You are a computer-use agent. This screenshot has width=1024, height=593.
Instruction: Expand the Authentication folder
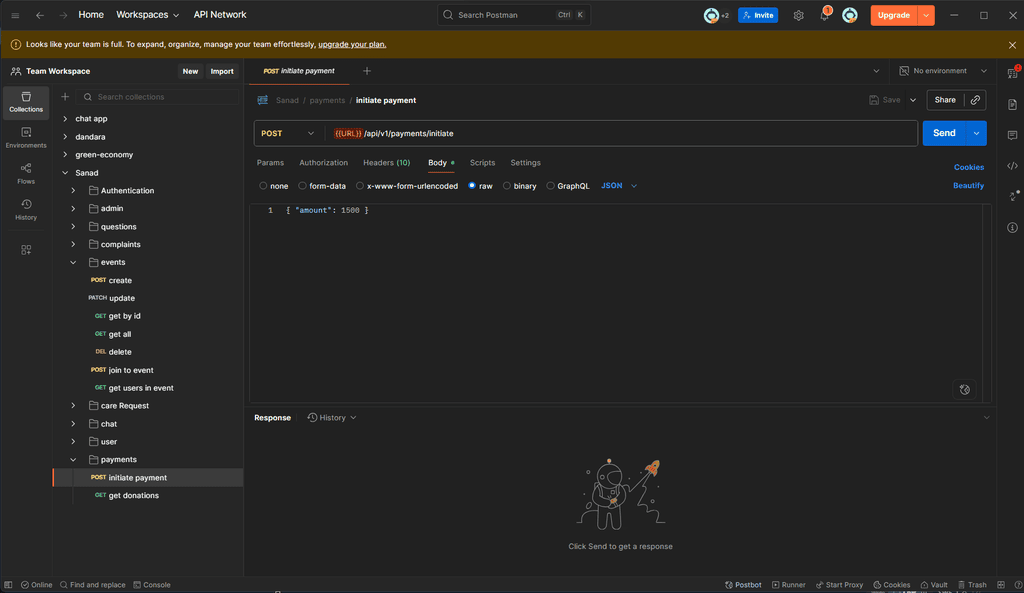tap(73, 191)
